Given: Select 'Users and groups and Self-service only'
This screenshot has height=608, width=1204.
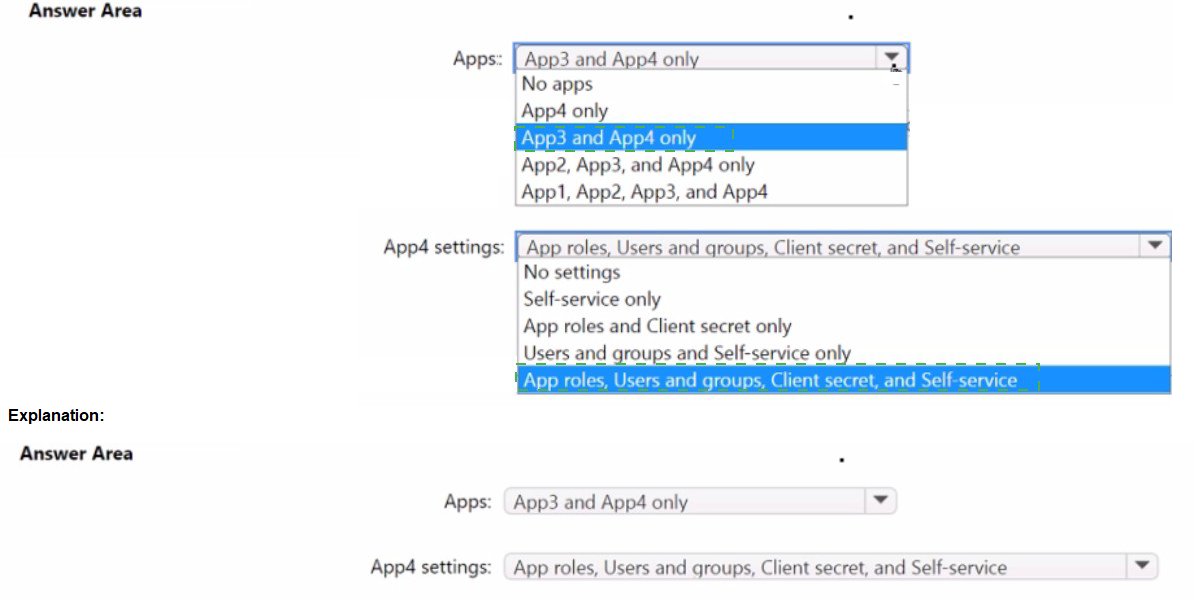Looking at the screenshot, I should pos(686,353).
